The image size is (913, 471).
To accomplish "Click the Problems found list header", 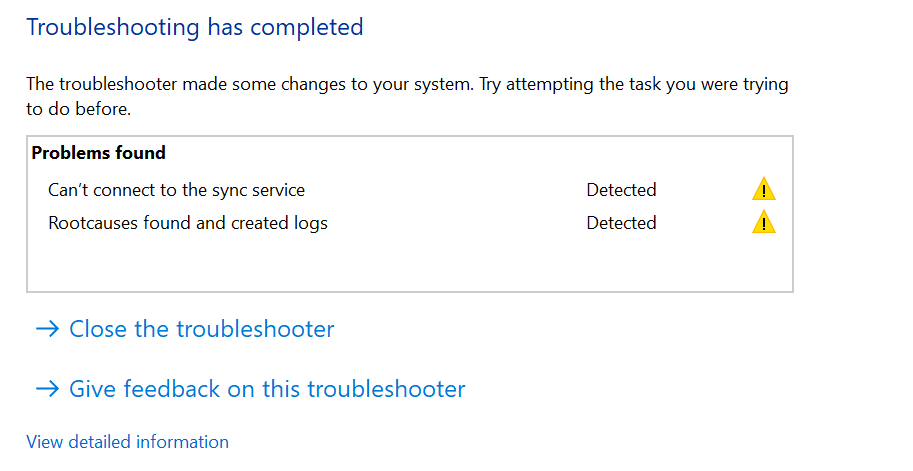I will click(x=98, y=153).
